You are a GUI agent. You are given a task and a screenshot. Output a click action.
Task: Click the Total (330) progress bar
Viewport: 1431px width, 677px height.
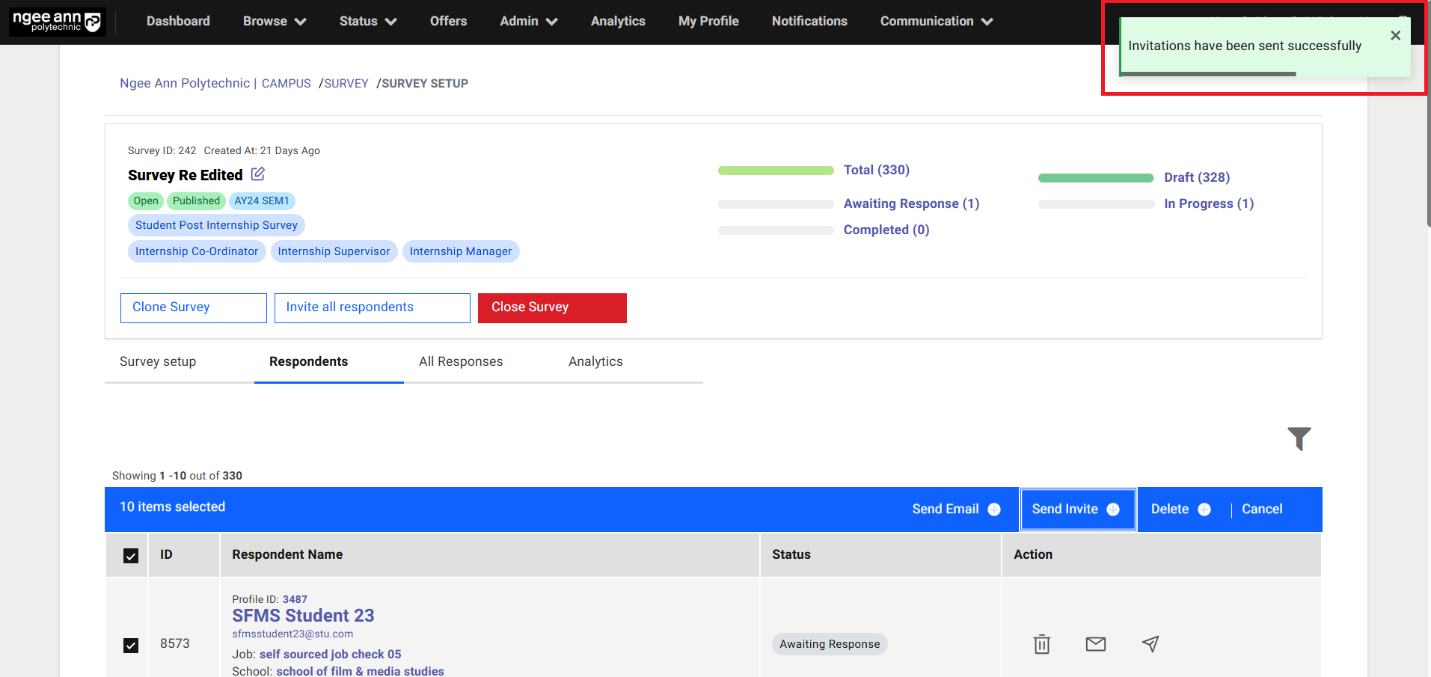776,171
